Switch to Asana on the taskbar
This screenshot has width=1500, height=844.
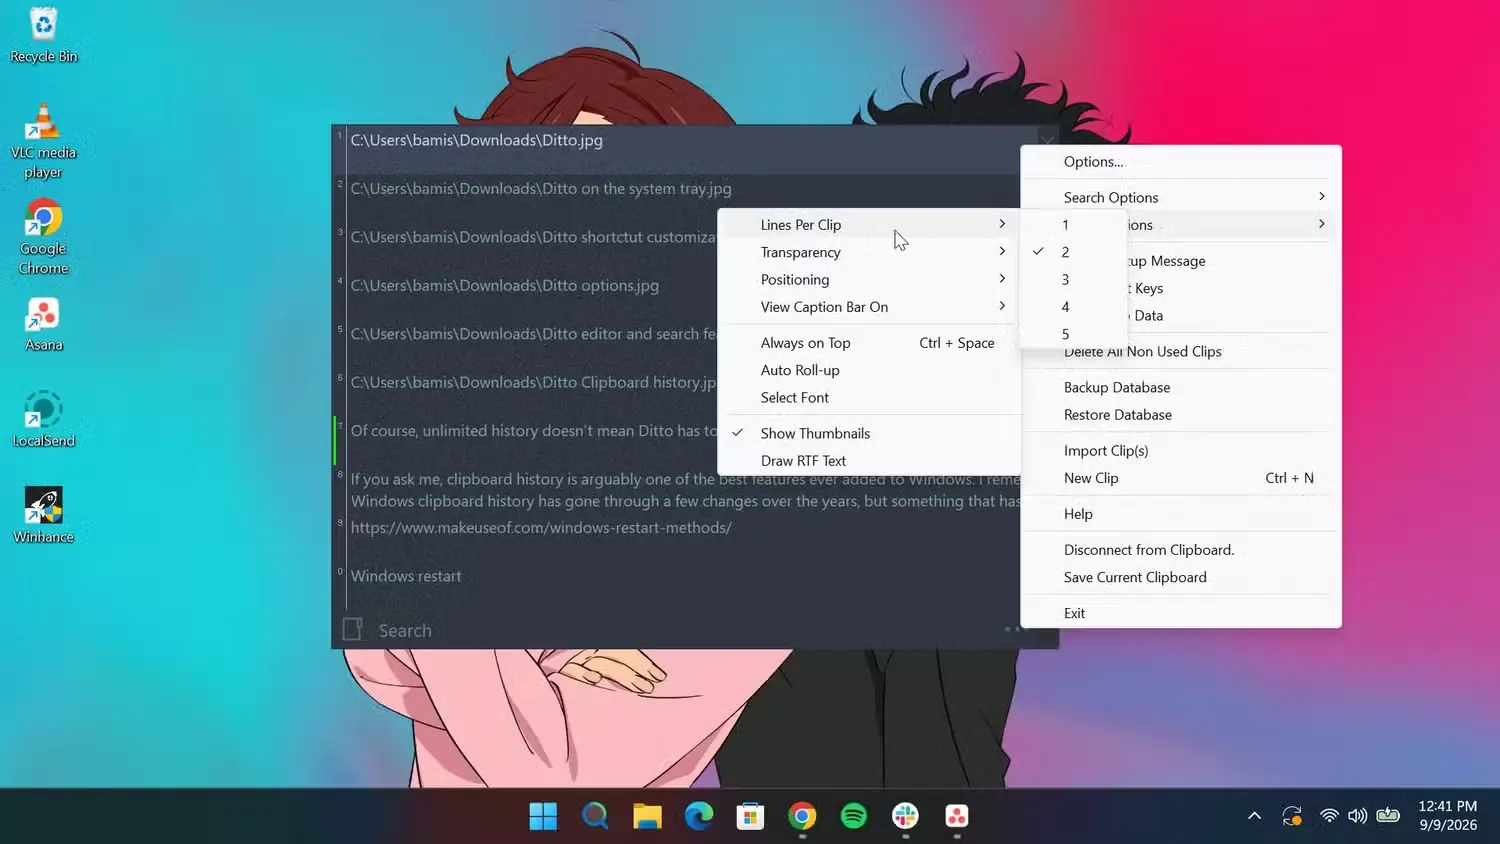coord(957,816)
